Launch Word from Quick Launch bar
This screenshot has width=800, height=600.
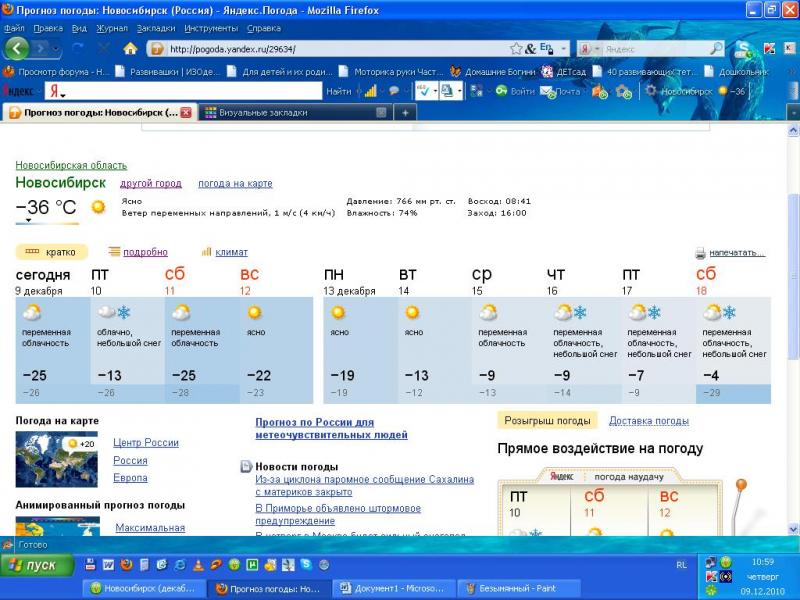108,565
